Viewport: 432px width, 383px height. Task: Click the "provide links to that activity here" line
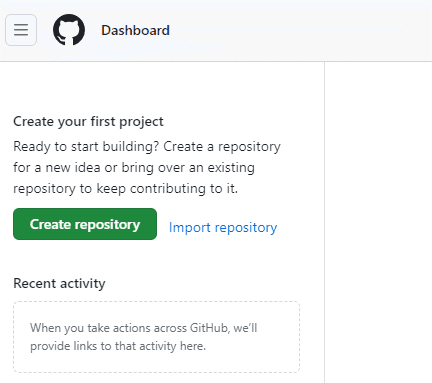(118, 346)
